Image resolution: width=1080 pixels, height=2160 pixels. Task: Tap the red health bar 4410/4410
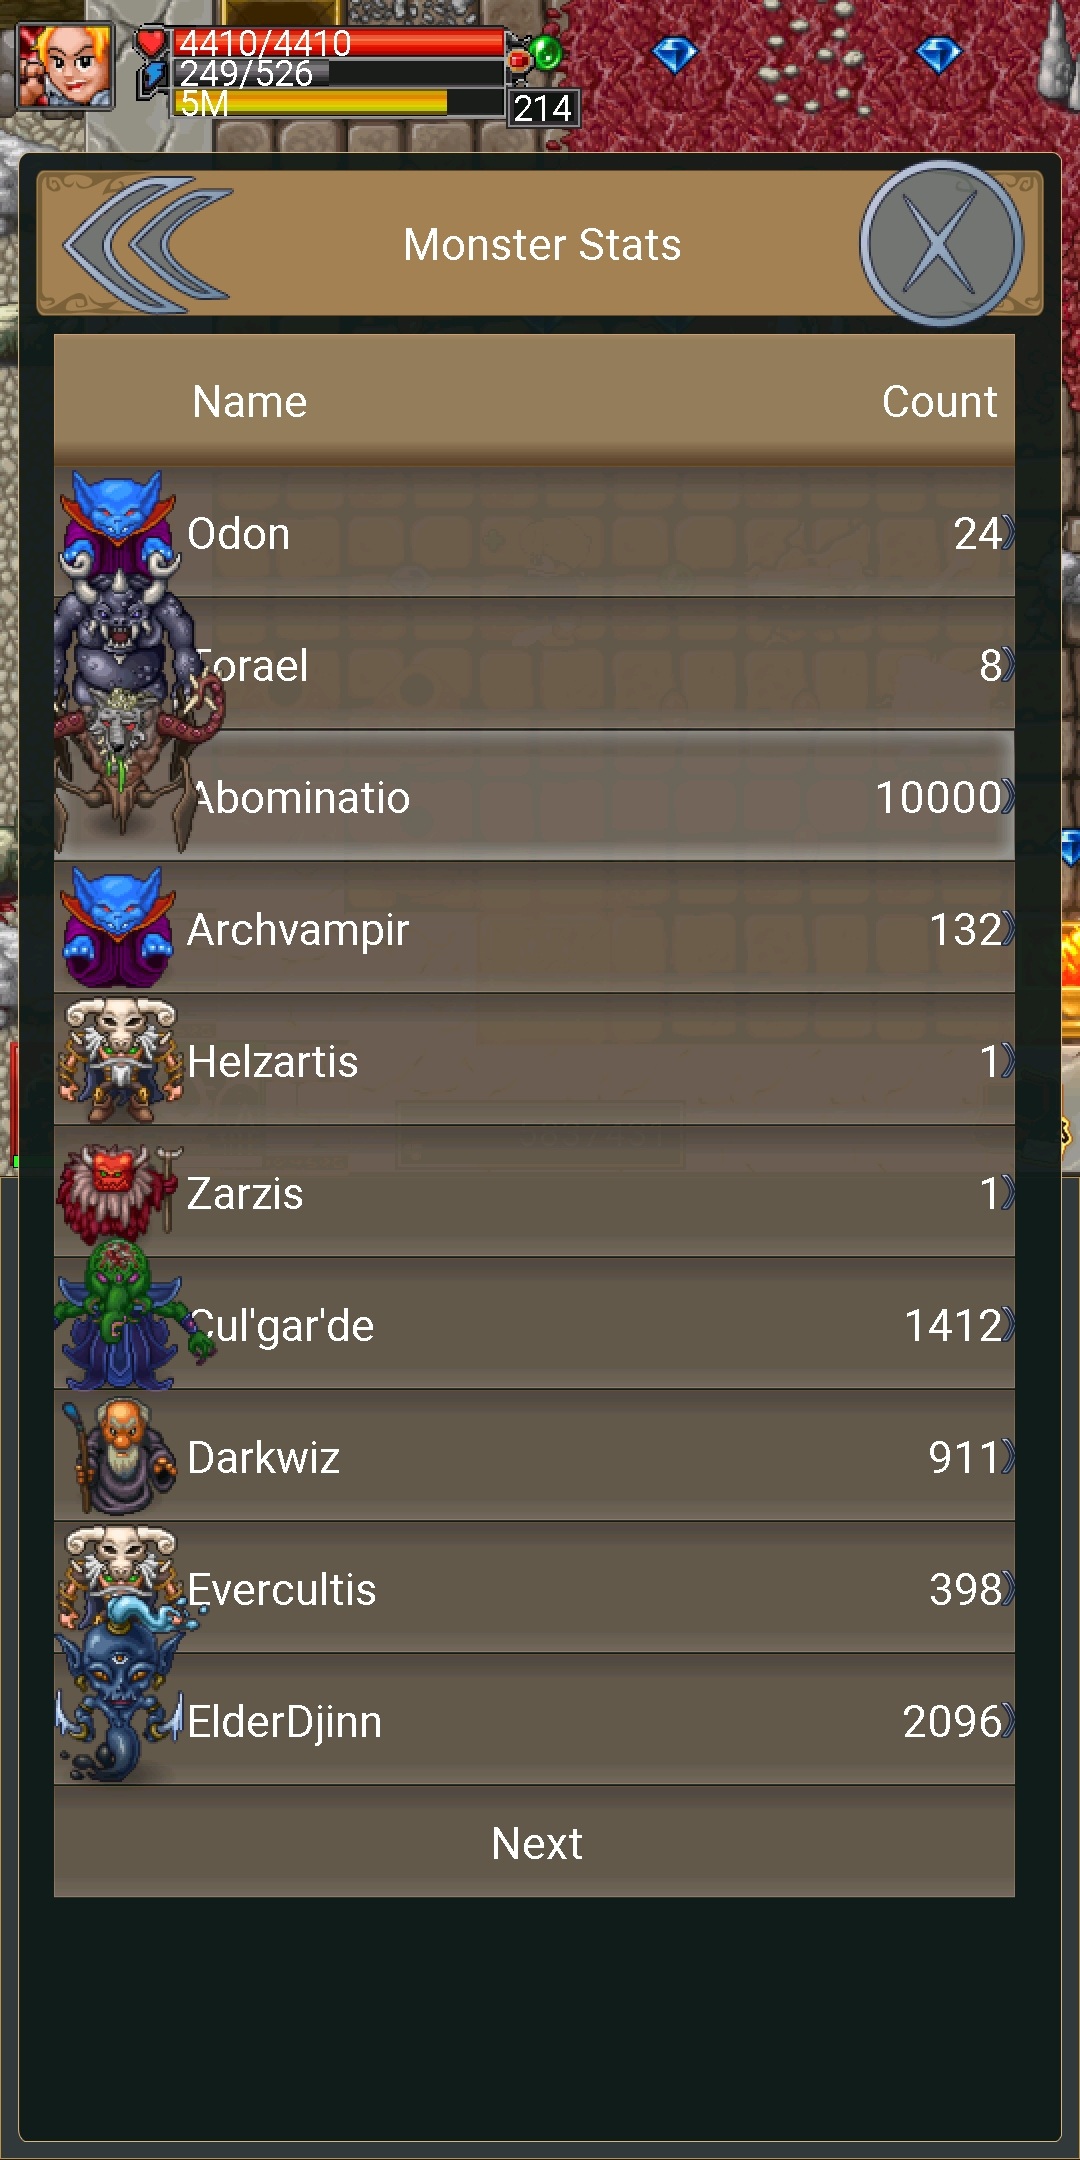pyautogui.click(x=338, y=43)
